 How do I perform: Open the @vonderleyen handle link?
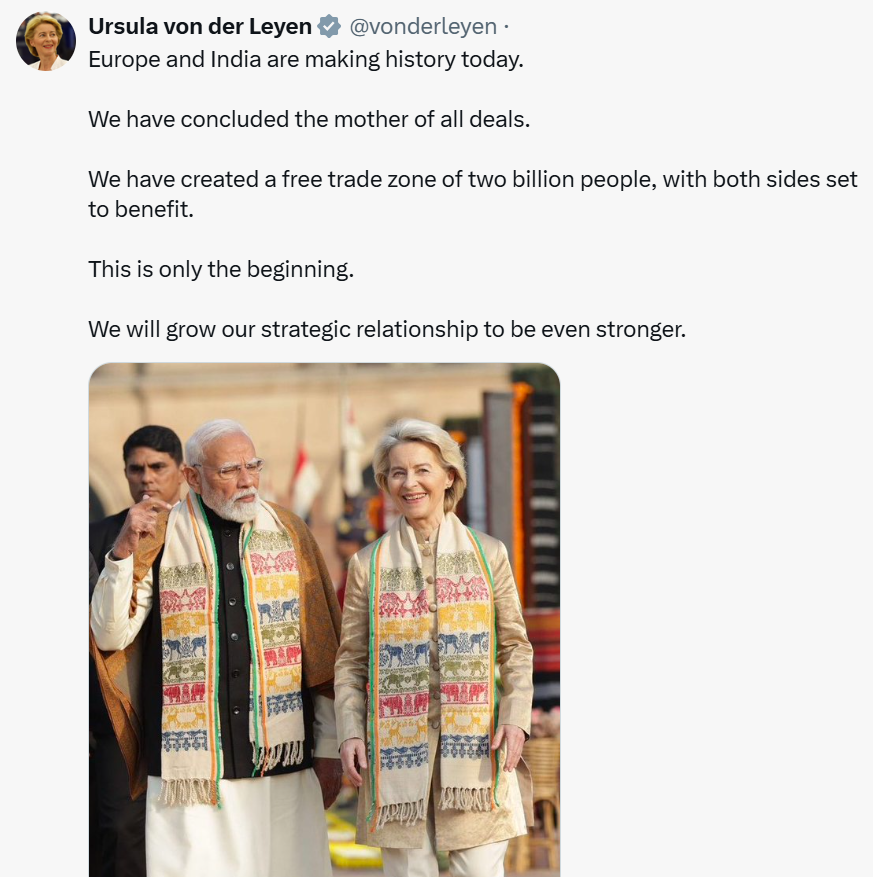(x=421, y=27)
